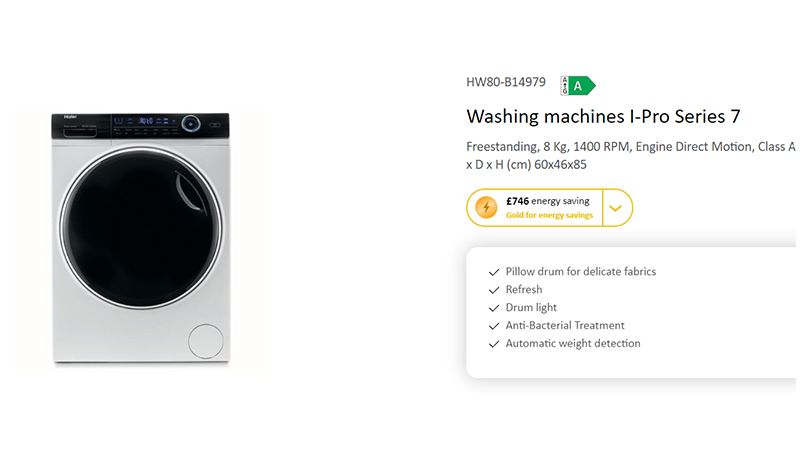Open the Washing machines I-Pro Series 7 title
800x450 pixels.
[x=603, y=116]
